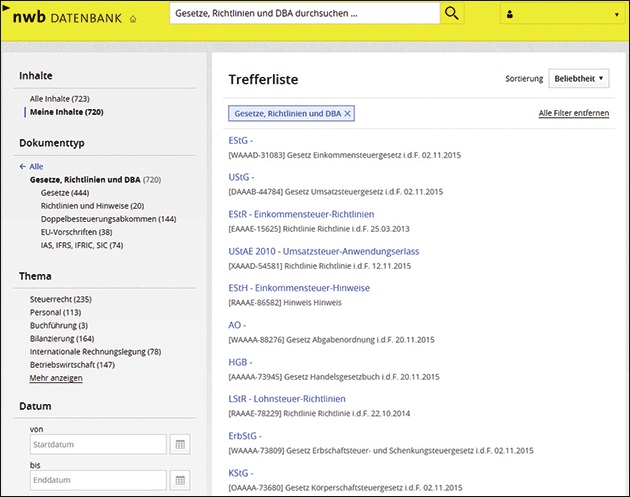This screenshot has height=497, width=630.
Task: Click the back arrow next to Alle
Action: 22,167
